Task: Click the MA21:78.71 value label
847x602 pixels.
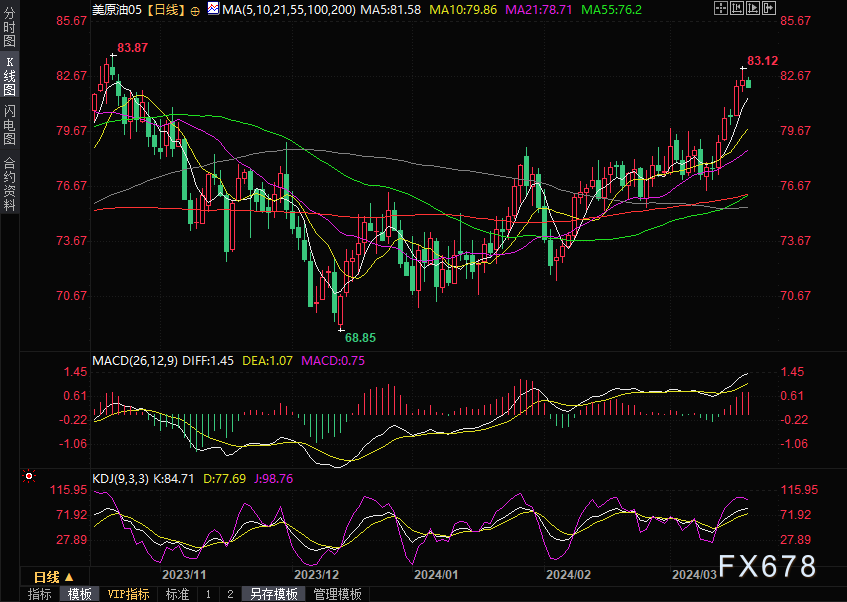Action: coord(539,10)
